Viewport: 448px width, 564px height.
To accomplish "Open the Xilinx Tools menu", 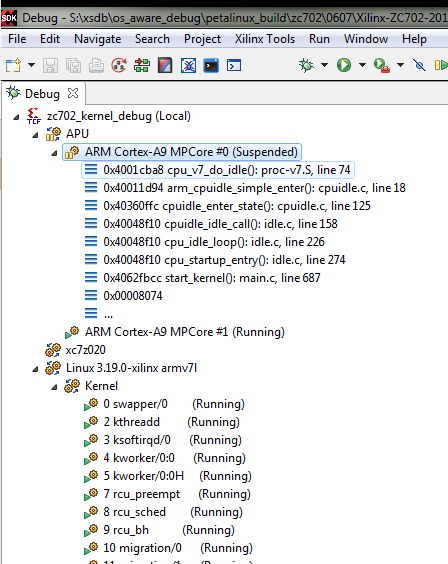I will click(x=265, y=39).
